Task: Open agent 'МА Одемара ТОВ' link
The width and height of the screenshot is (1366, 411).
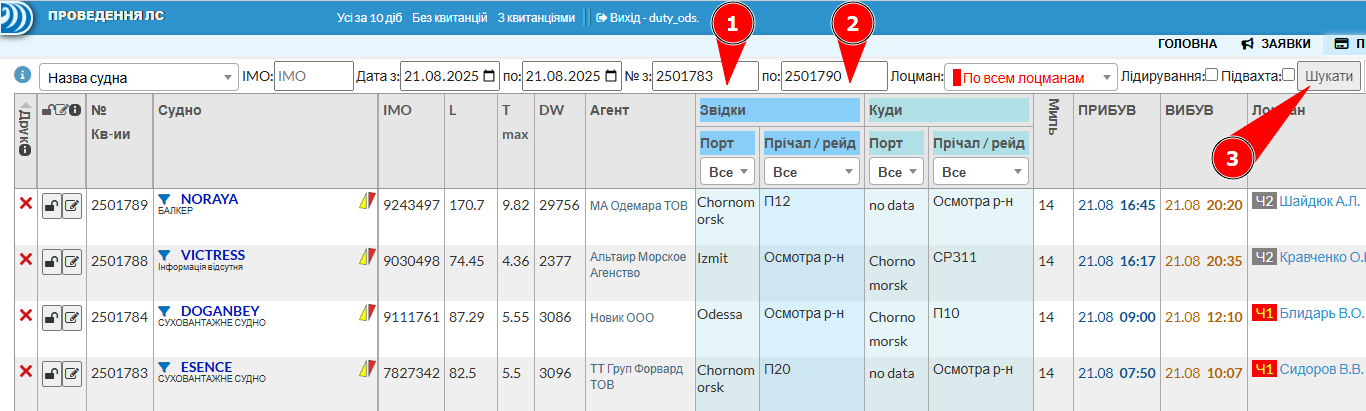Action: pos(638,206)
